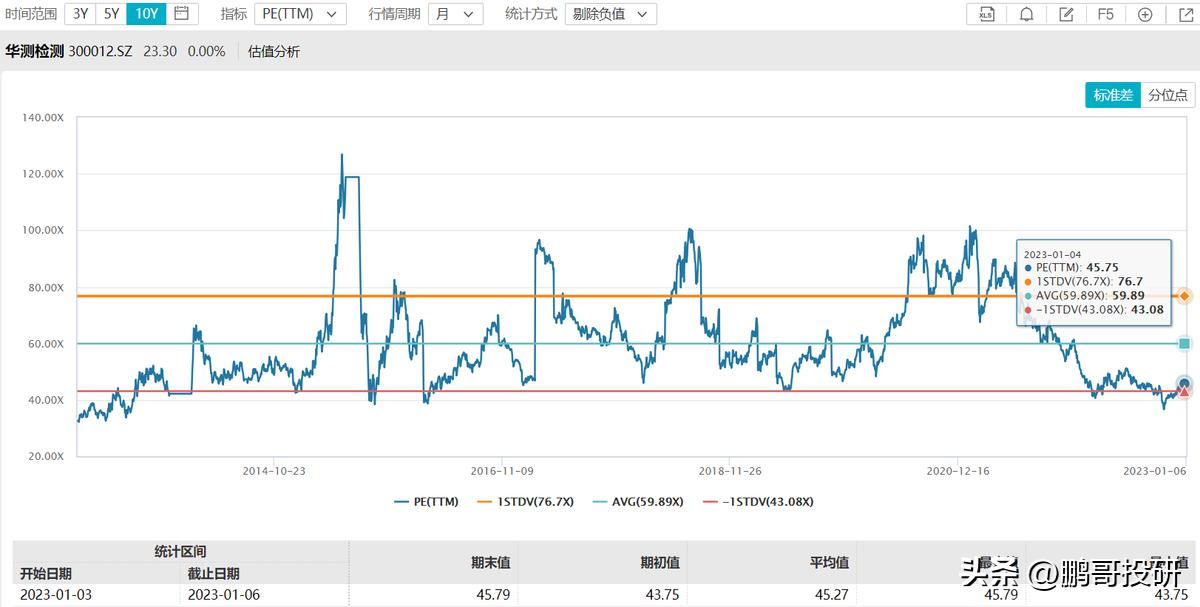Switch to the 分位点 tab
Screen dimensions: 1200x607
click(1167, 95)
